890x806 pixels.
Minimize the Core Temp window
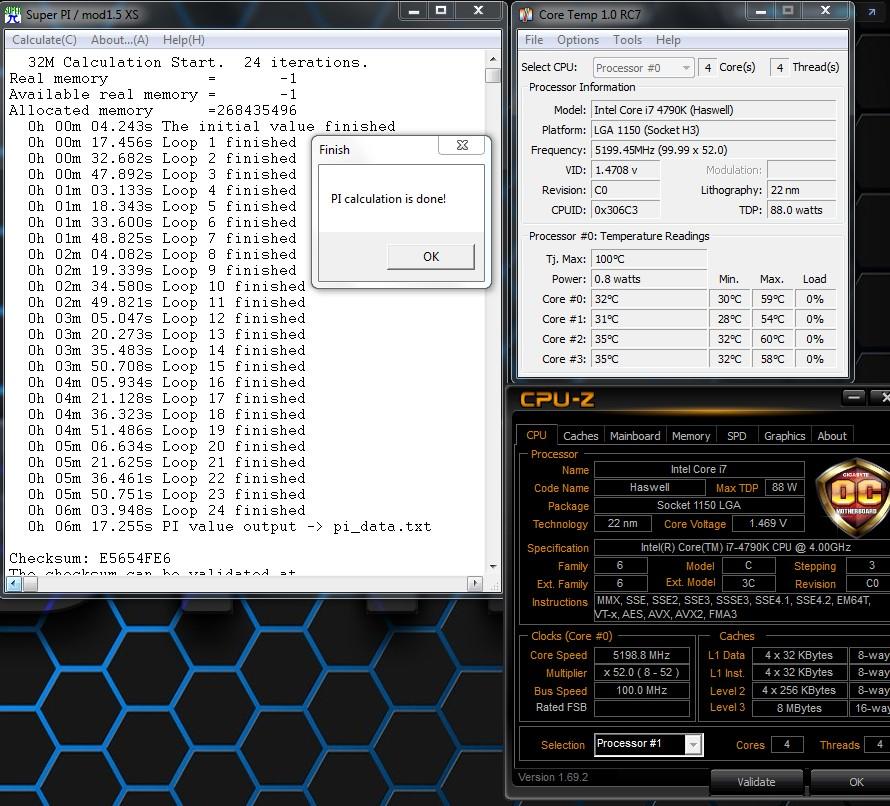pos(761,11)
